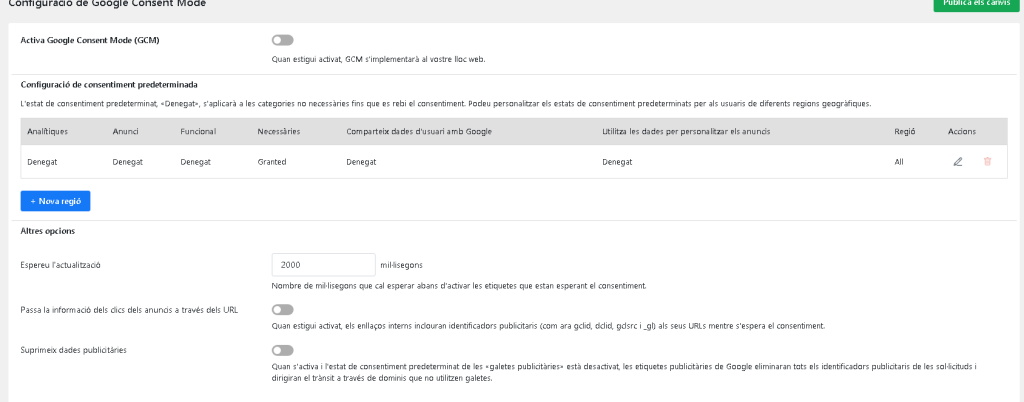This screenshot has width=1024, height=402.
Task: Enable the Activa Google Consent Mode toggle
Action: click(282, 41)
